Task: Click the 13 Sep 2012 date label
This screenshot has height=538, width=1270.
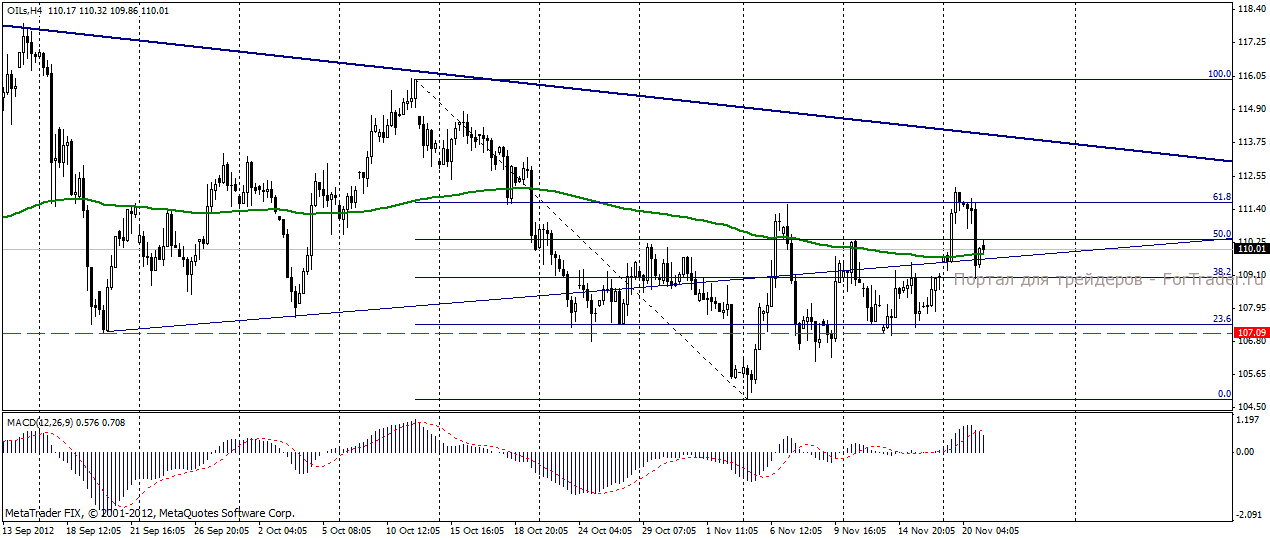Action: 28,530
